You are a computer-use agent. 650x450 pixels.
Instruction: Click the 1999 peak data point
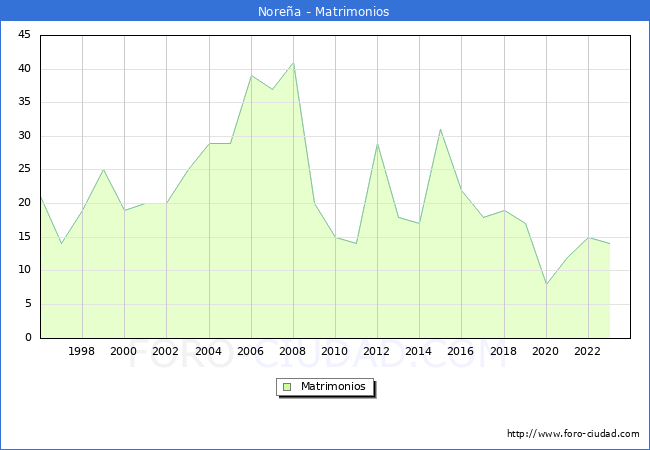pyautogui.click(x=103, y=170)
